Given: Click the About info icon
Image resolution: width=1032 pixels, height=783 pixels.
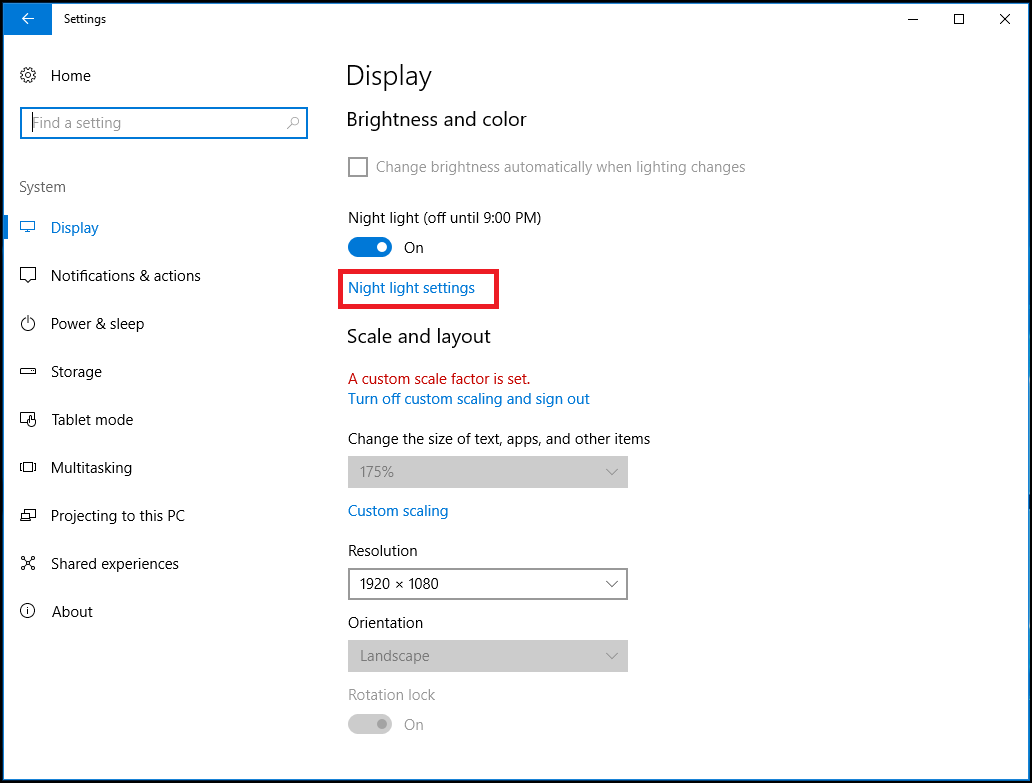Looking at the screenshot, I should click(28, 611).
